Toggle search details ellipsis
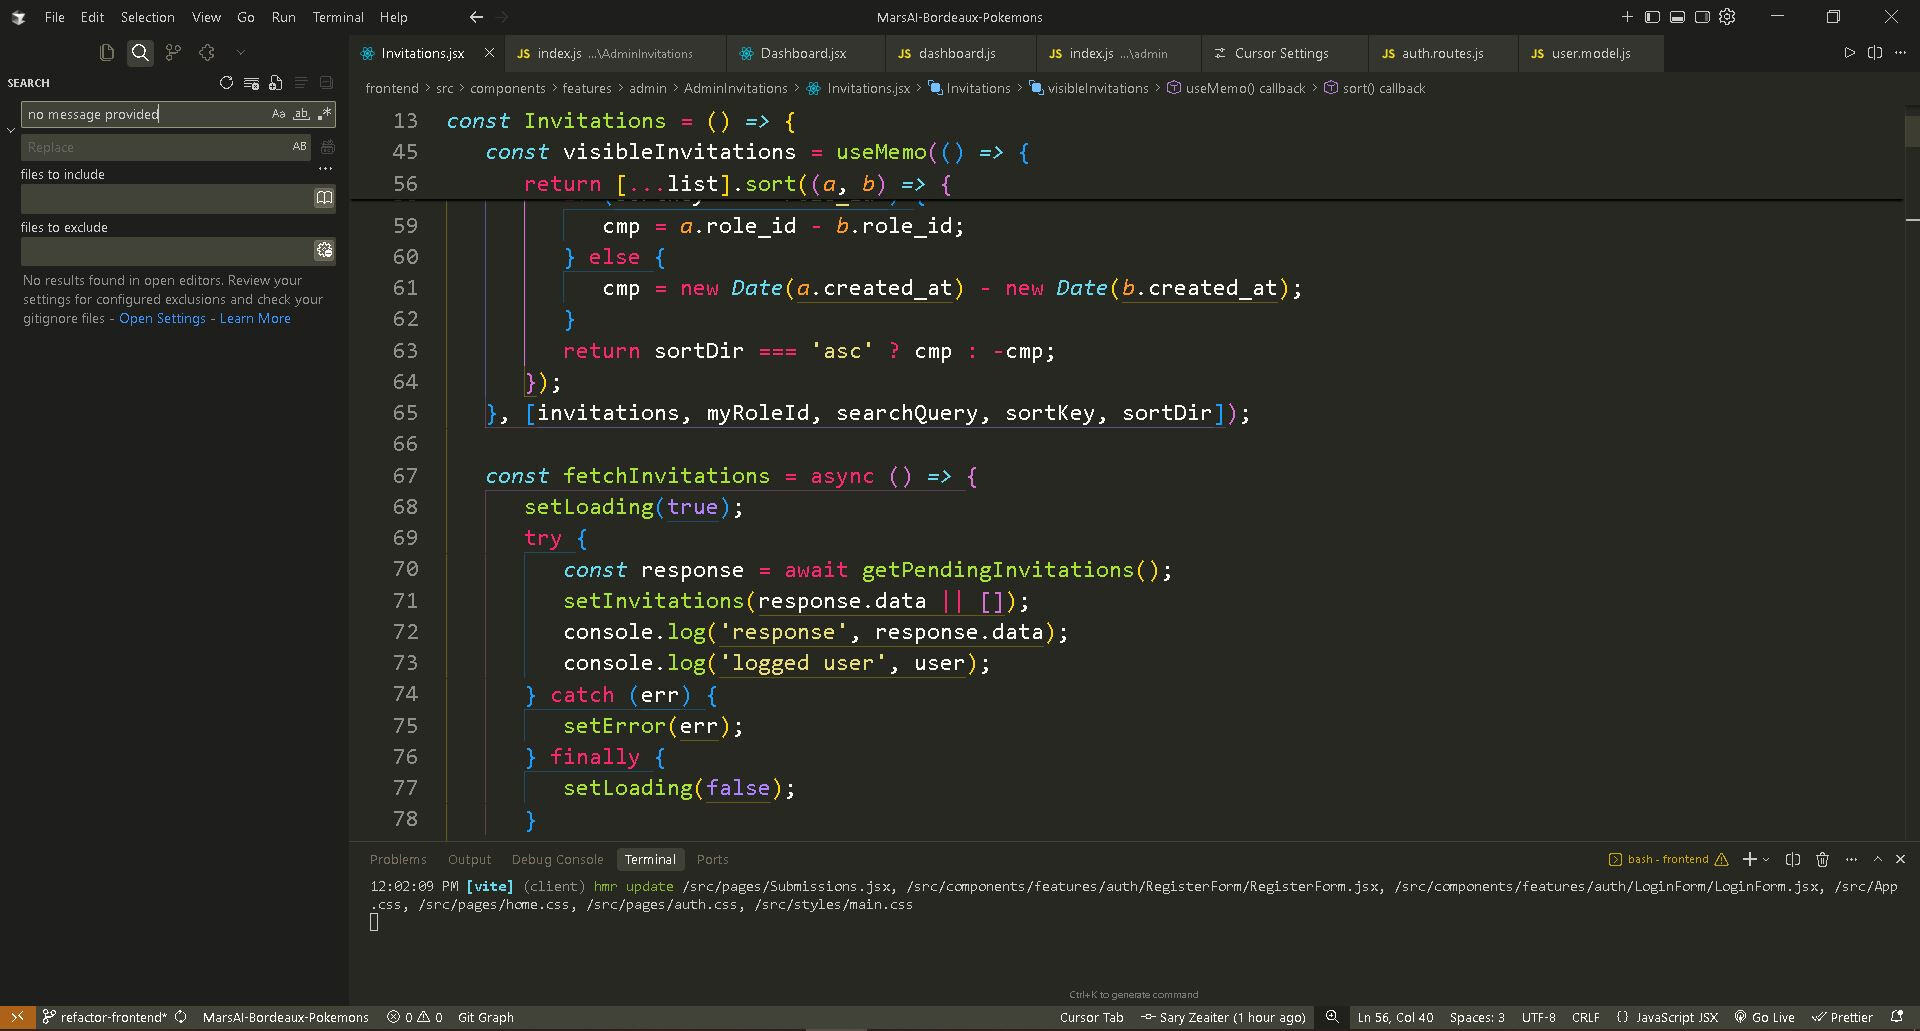This screenshot has width=1920, height=1031. (325, 169)
